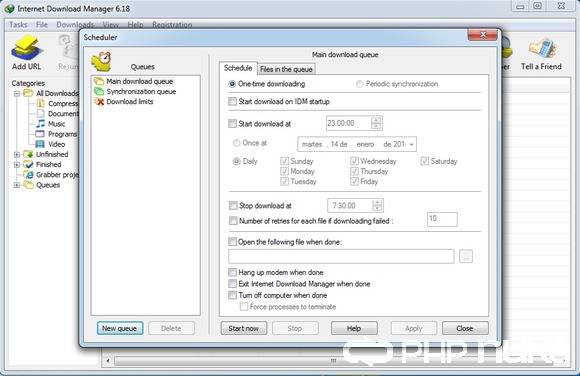This screenshot has width=580, height=376.
Task: Open the Downloads menu
Action: [x=75, y=25]
